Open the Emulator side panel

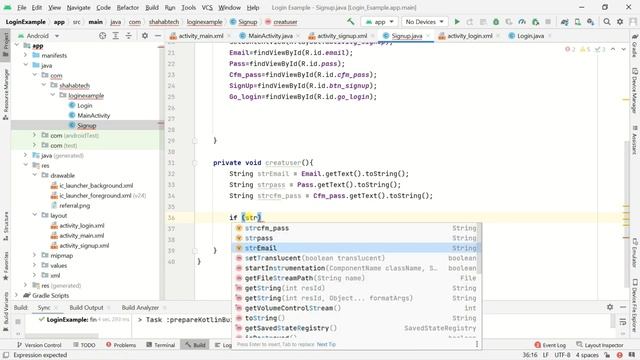[x=635, y=253]
